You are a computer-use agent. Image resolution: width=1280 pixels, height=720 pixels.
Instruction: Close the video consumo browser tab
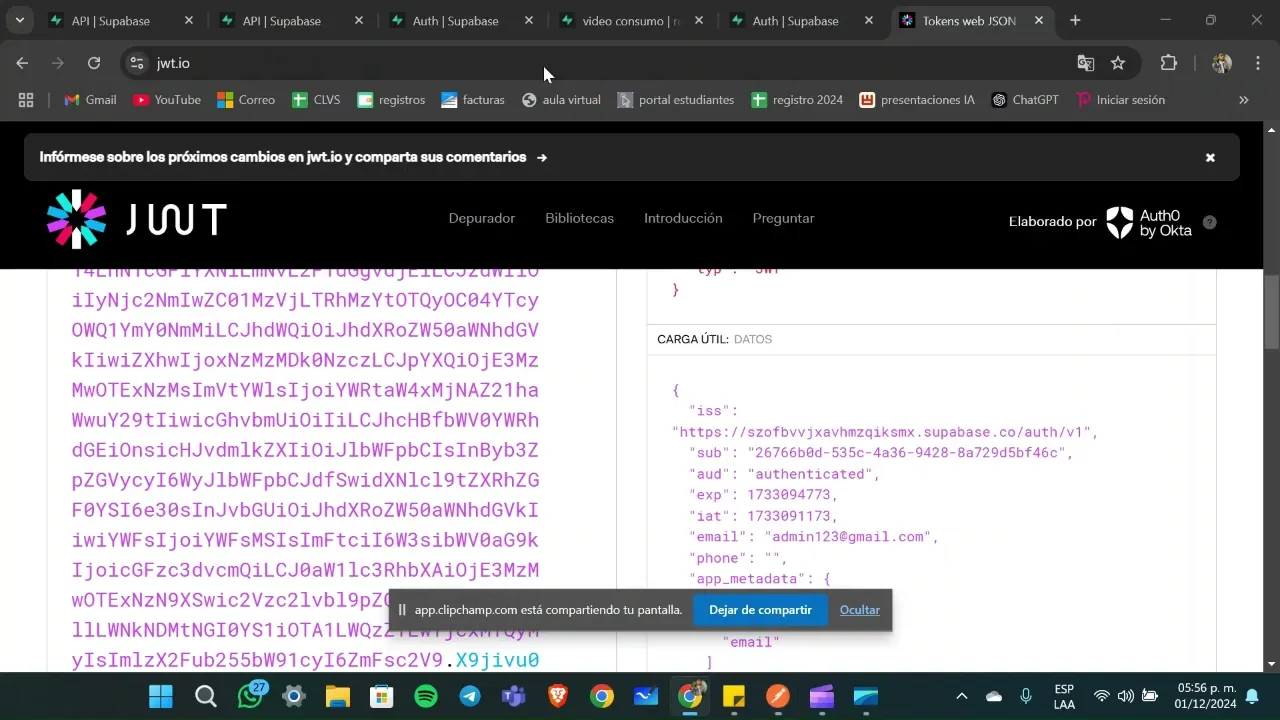click(x=699, y=20)
